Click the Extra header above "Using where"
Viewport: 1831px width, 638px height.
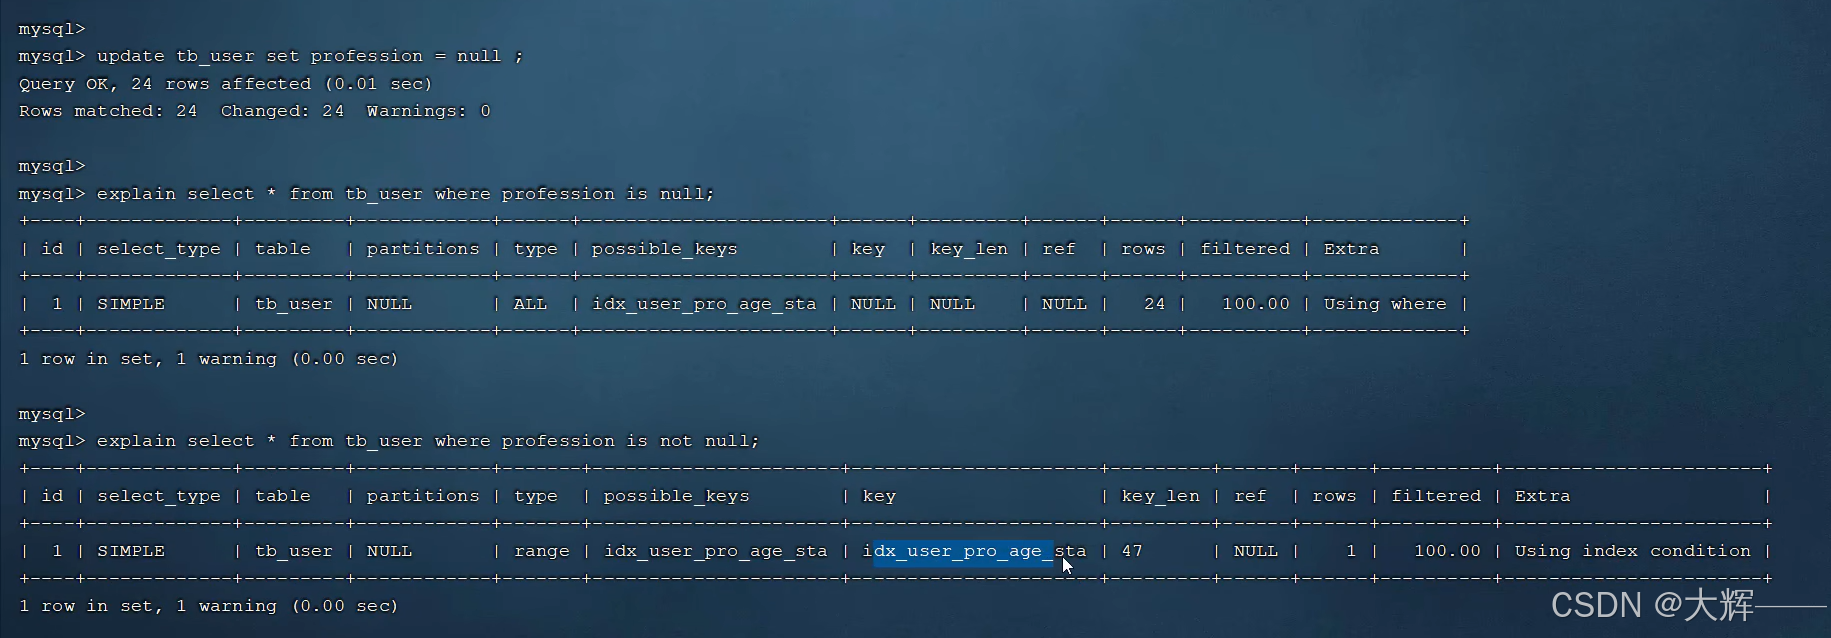tap(1351, 249)
